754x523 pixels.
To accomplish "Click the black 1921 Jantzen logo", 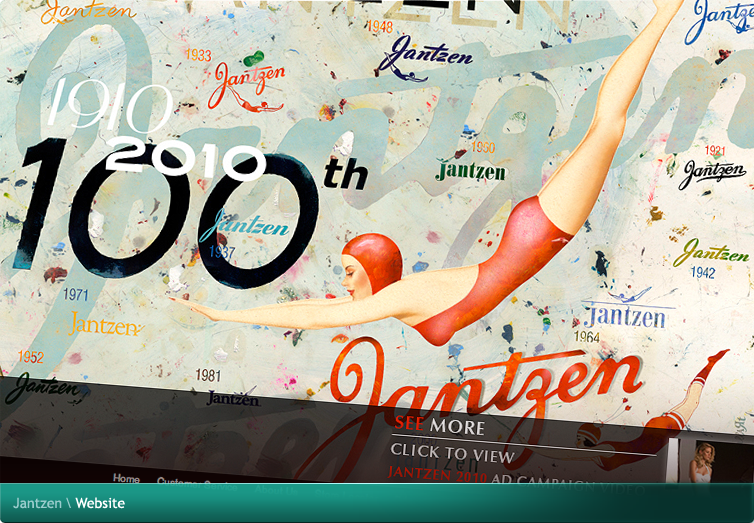I will (714, 173).
